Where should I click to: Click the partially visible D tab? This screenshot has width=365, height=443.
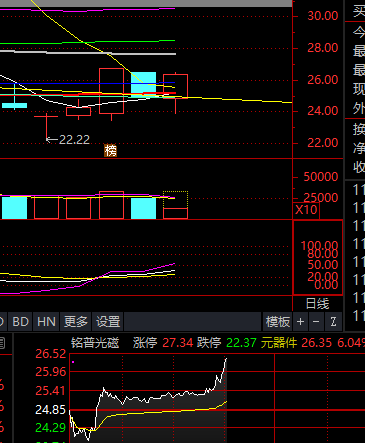pos(2,322)
